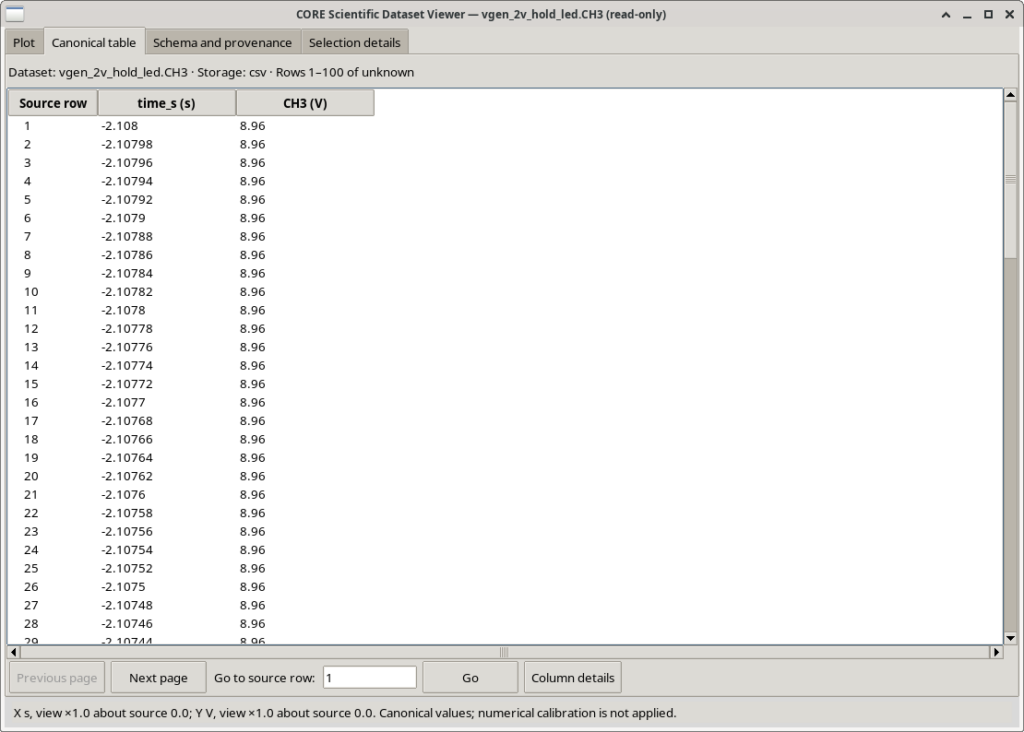Select source row number 10

pos(31,292)
